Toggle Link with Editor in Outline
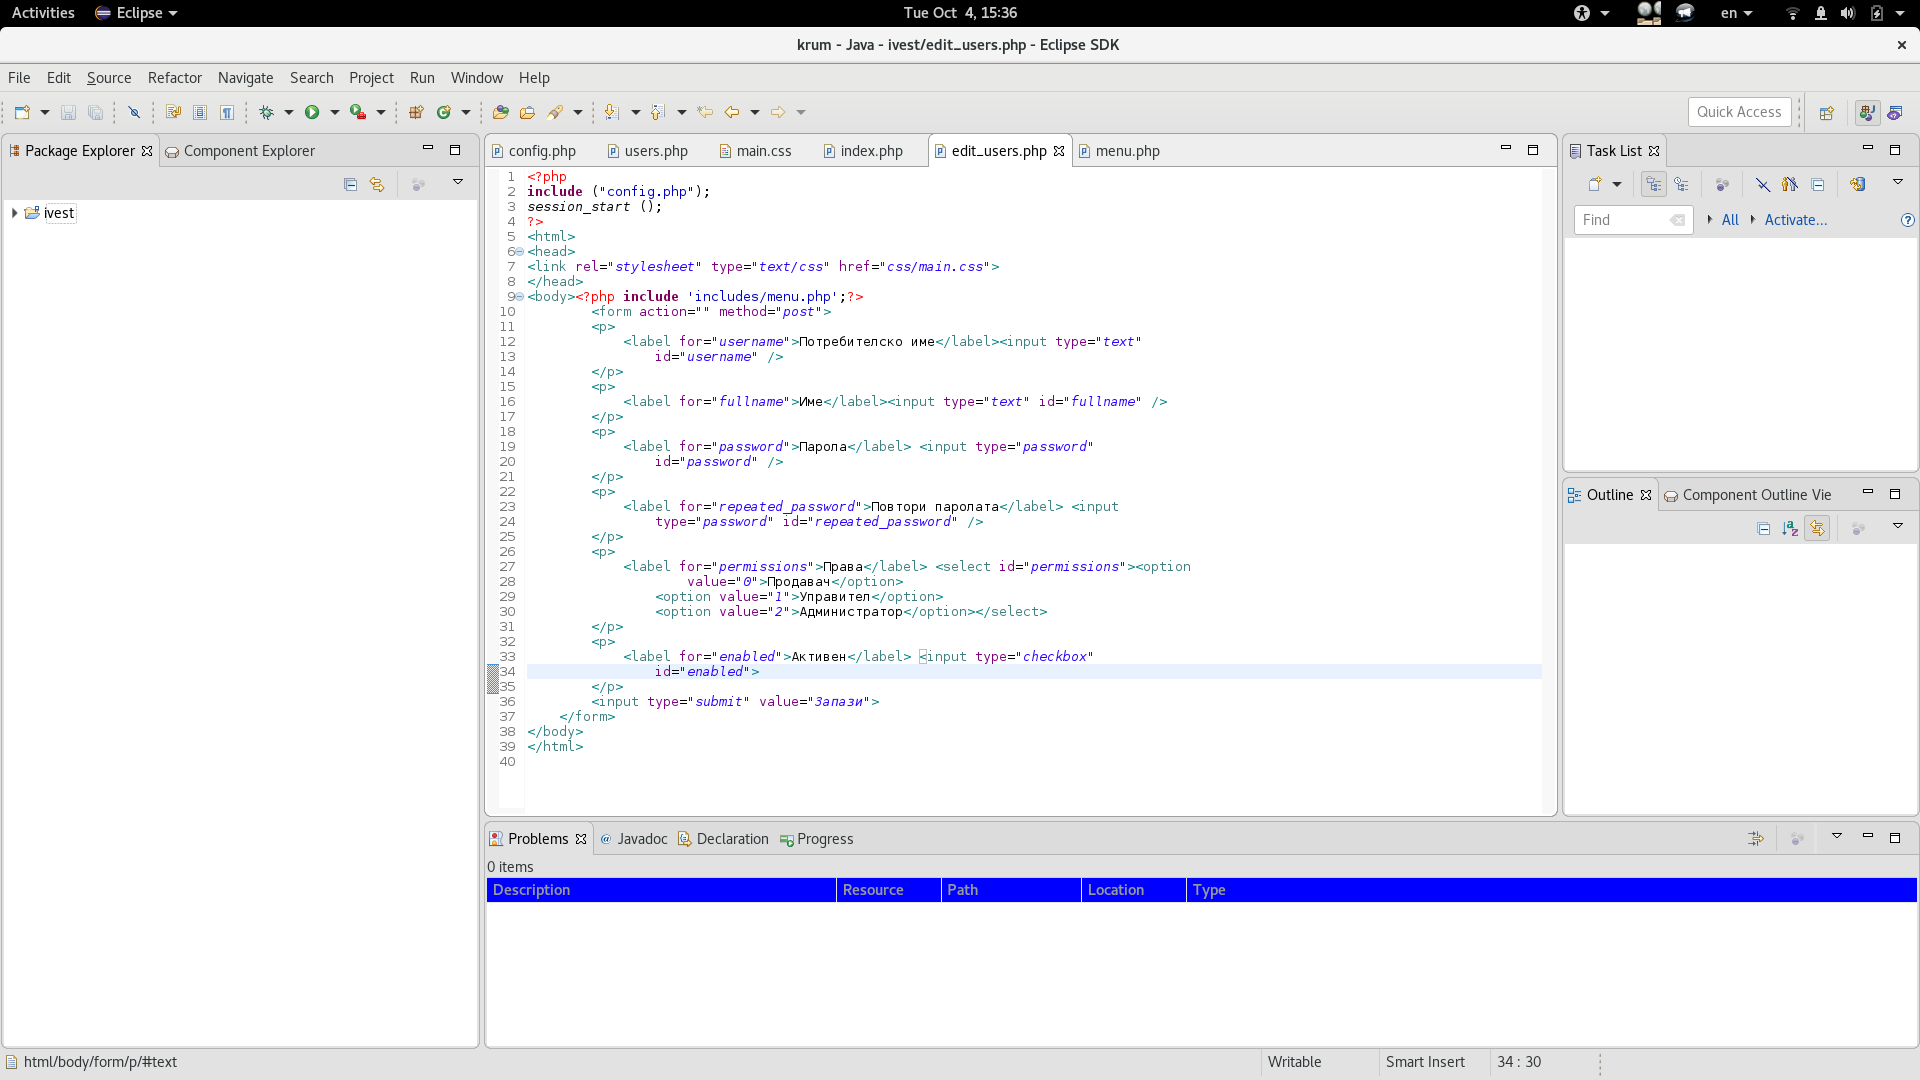 pyautogui.click(x=1817, y=528)
